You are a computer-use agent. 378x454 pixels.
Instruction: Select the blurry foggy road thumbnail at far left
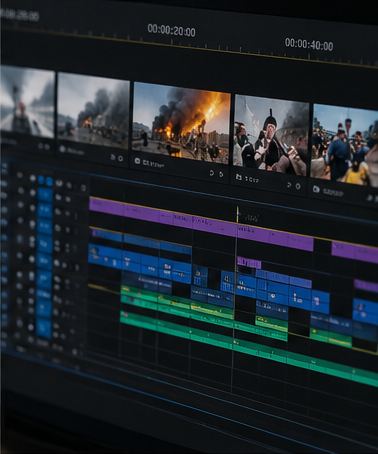(x=27, y=101)
